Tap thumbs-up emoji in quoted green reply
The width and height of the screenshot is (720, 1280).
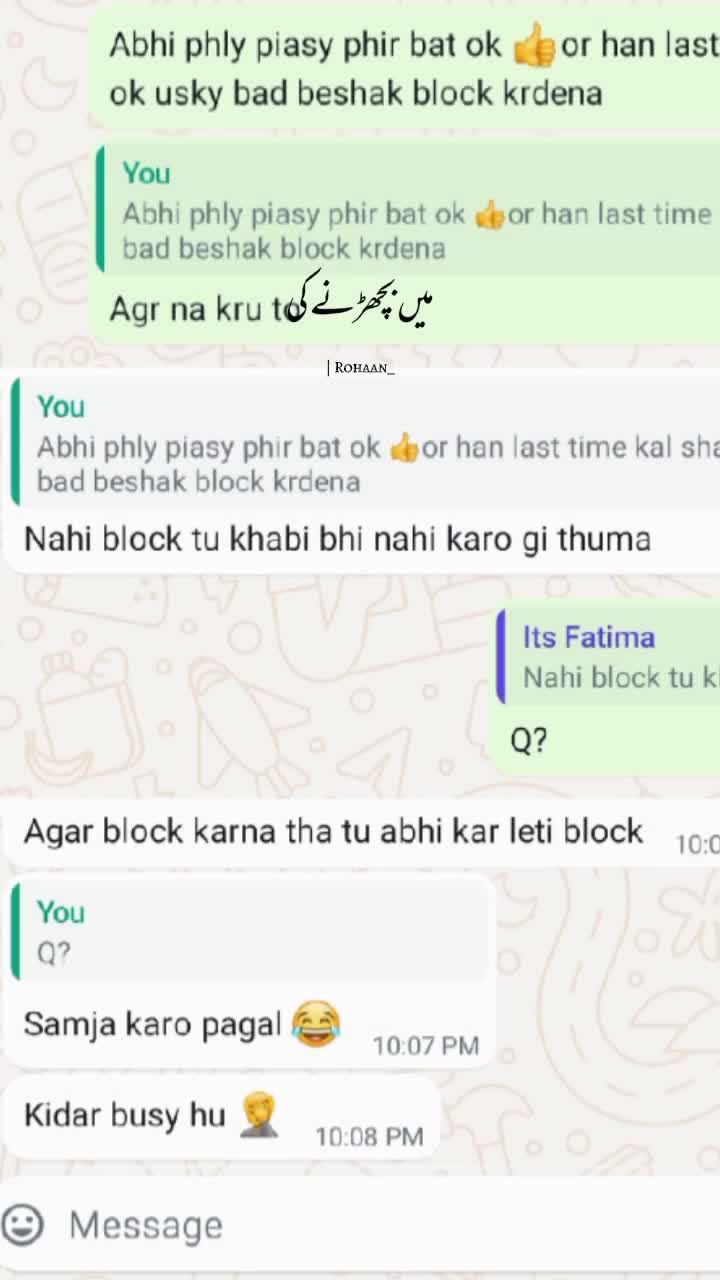(x=490, y=215)
